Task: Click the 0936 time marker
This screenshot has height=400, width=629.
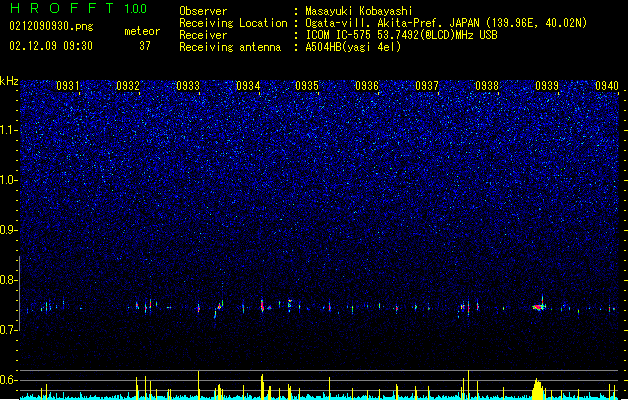Action: coord(367,85)
